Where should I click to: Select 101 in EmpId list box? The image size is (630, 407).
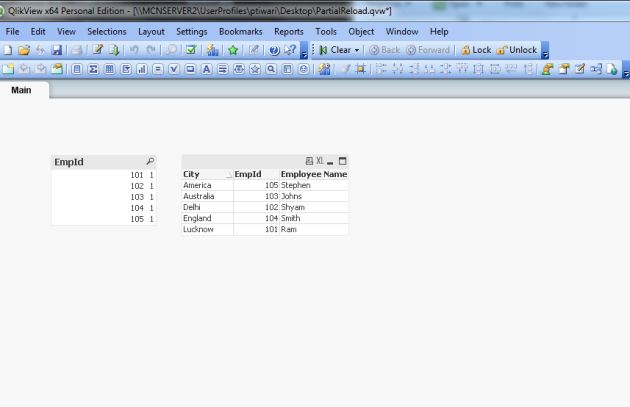tap(103, 175)
